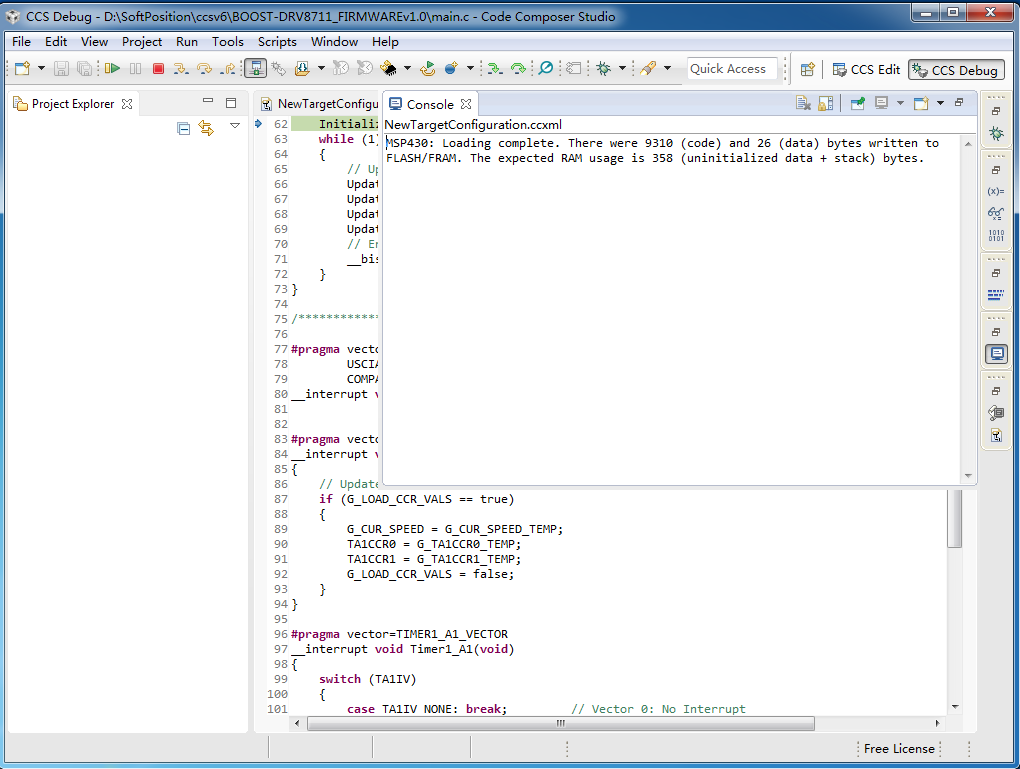Switch to CCS Edit perspective
Image resolution: width=1020 pixels, height=769 pixels.
click(x=865, y=69)
